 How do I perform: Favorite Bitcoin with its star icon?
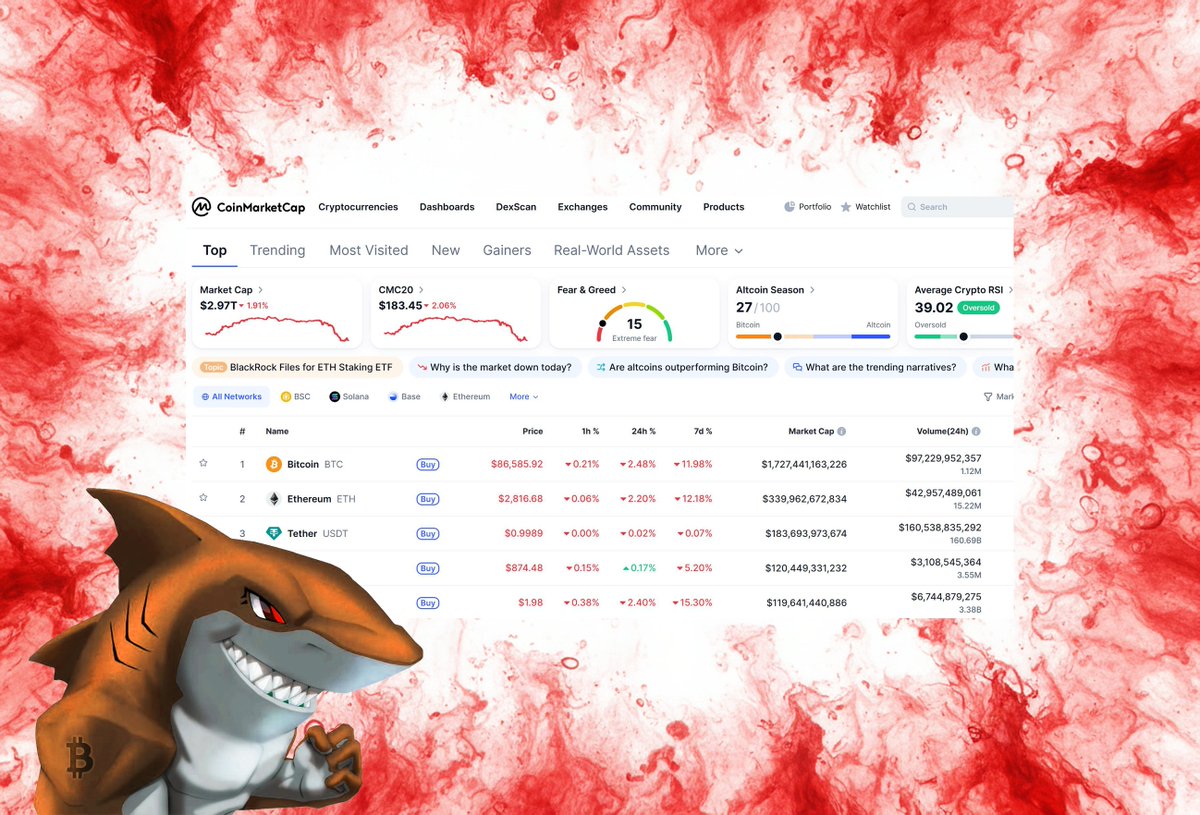pos(203,463)
